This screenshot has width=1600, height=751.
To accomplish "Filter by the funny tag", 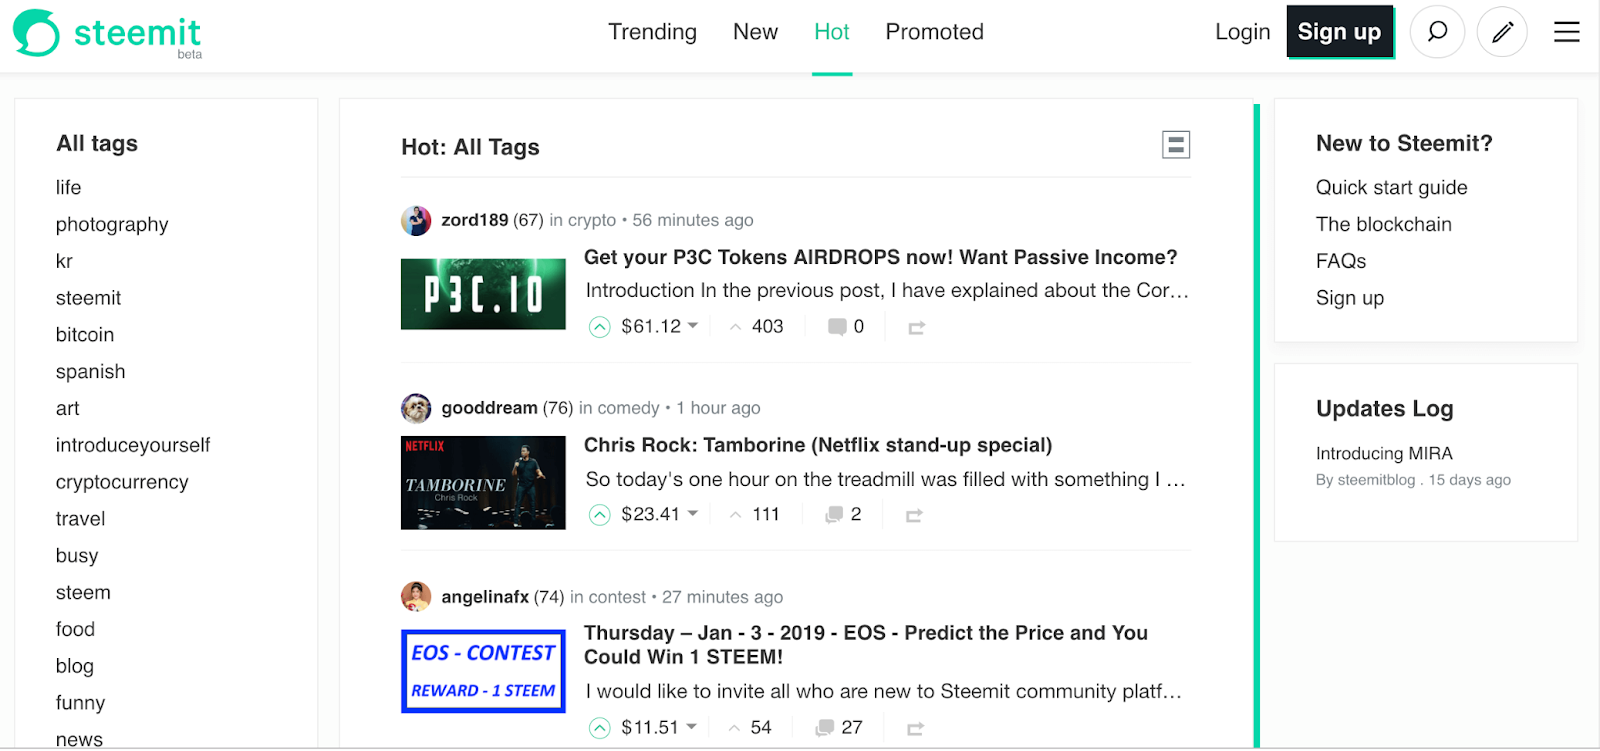I will click(x=80, y=704).
